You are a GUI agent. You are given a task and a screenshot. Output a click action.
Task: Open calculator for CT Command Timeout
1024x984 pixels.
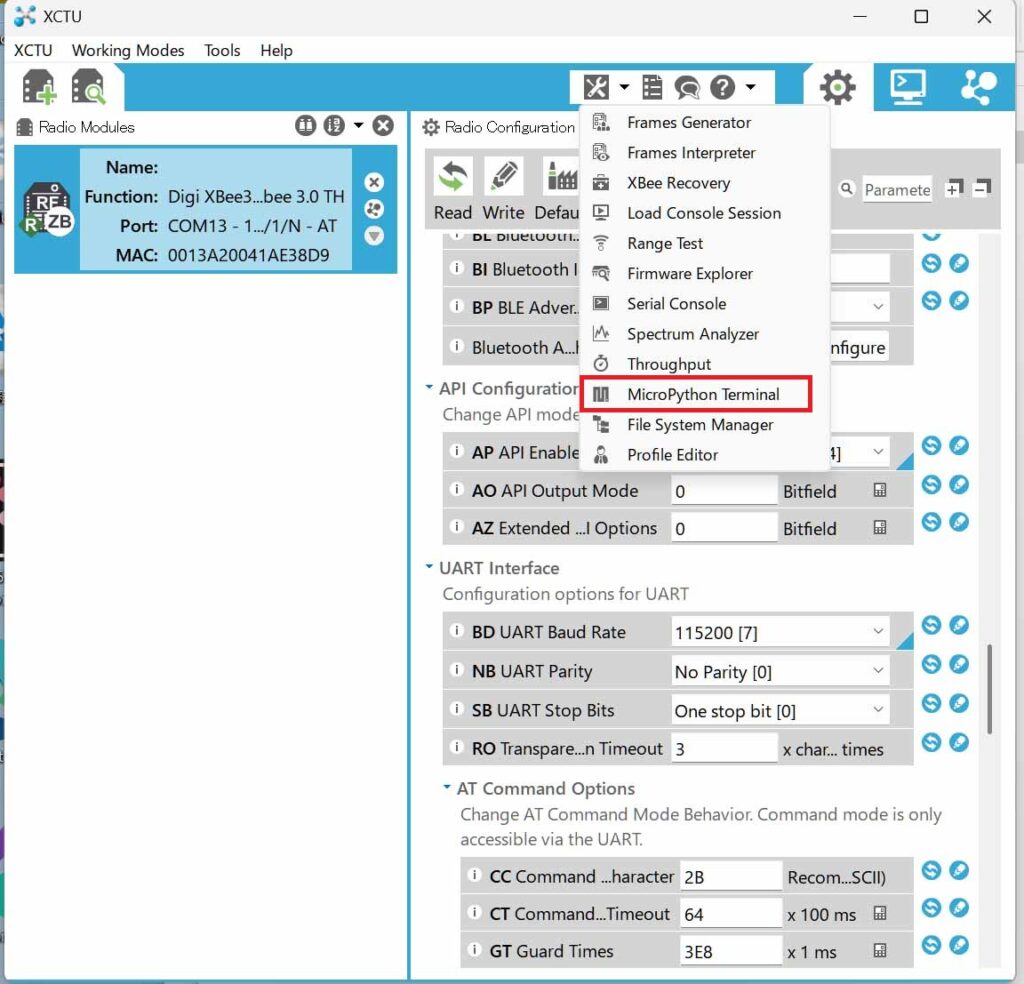tap(880, 913)
